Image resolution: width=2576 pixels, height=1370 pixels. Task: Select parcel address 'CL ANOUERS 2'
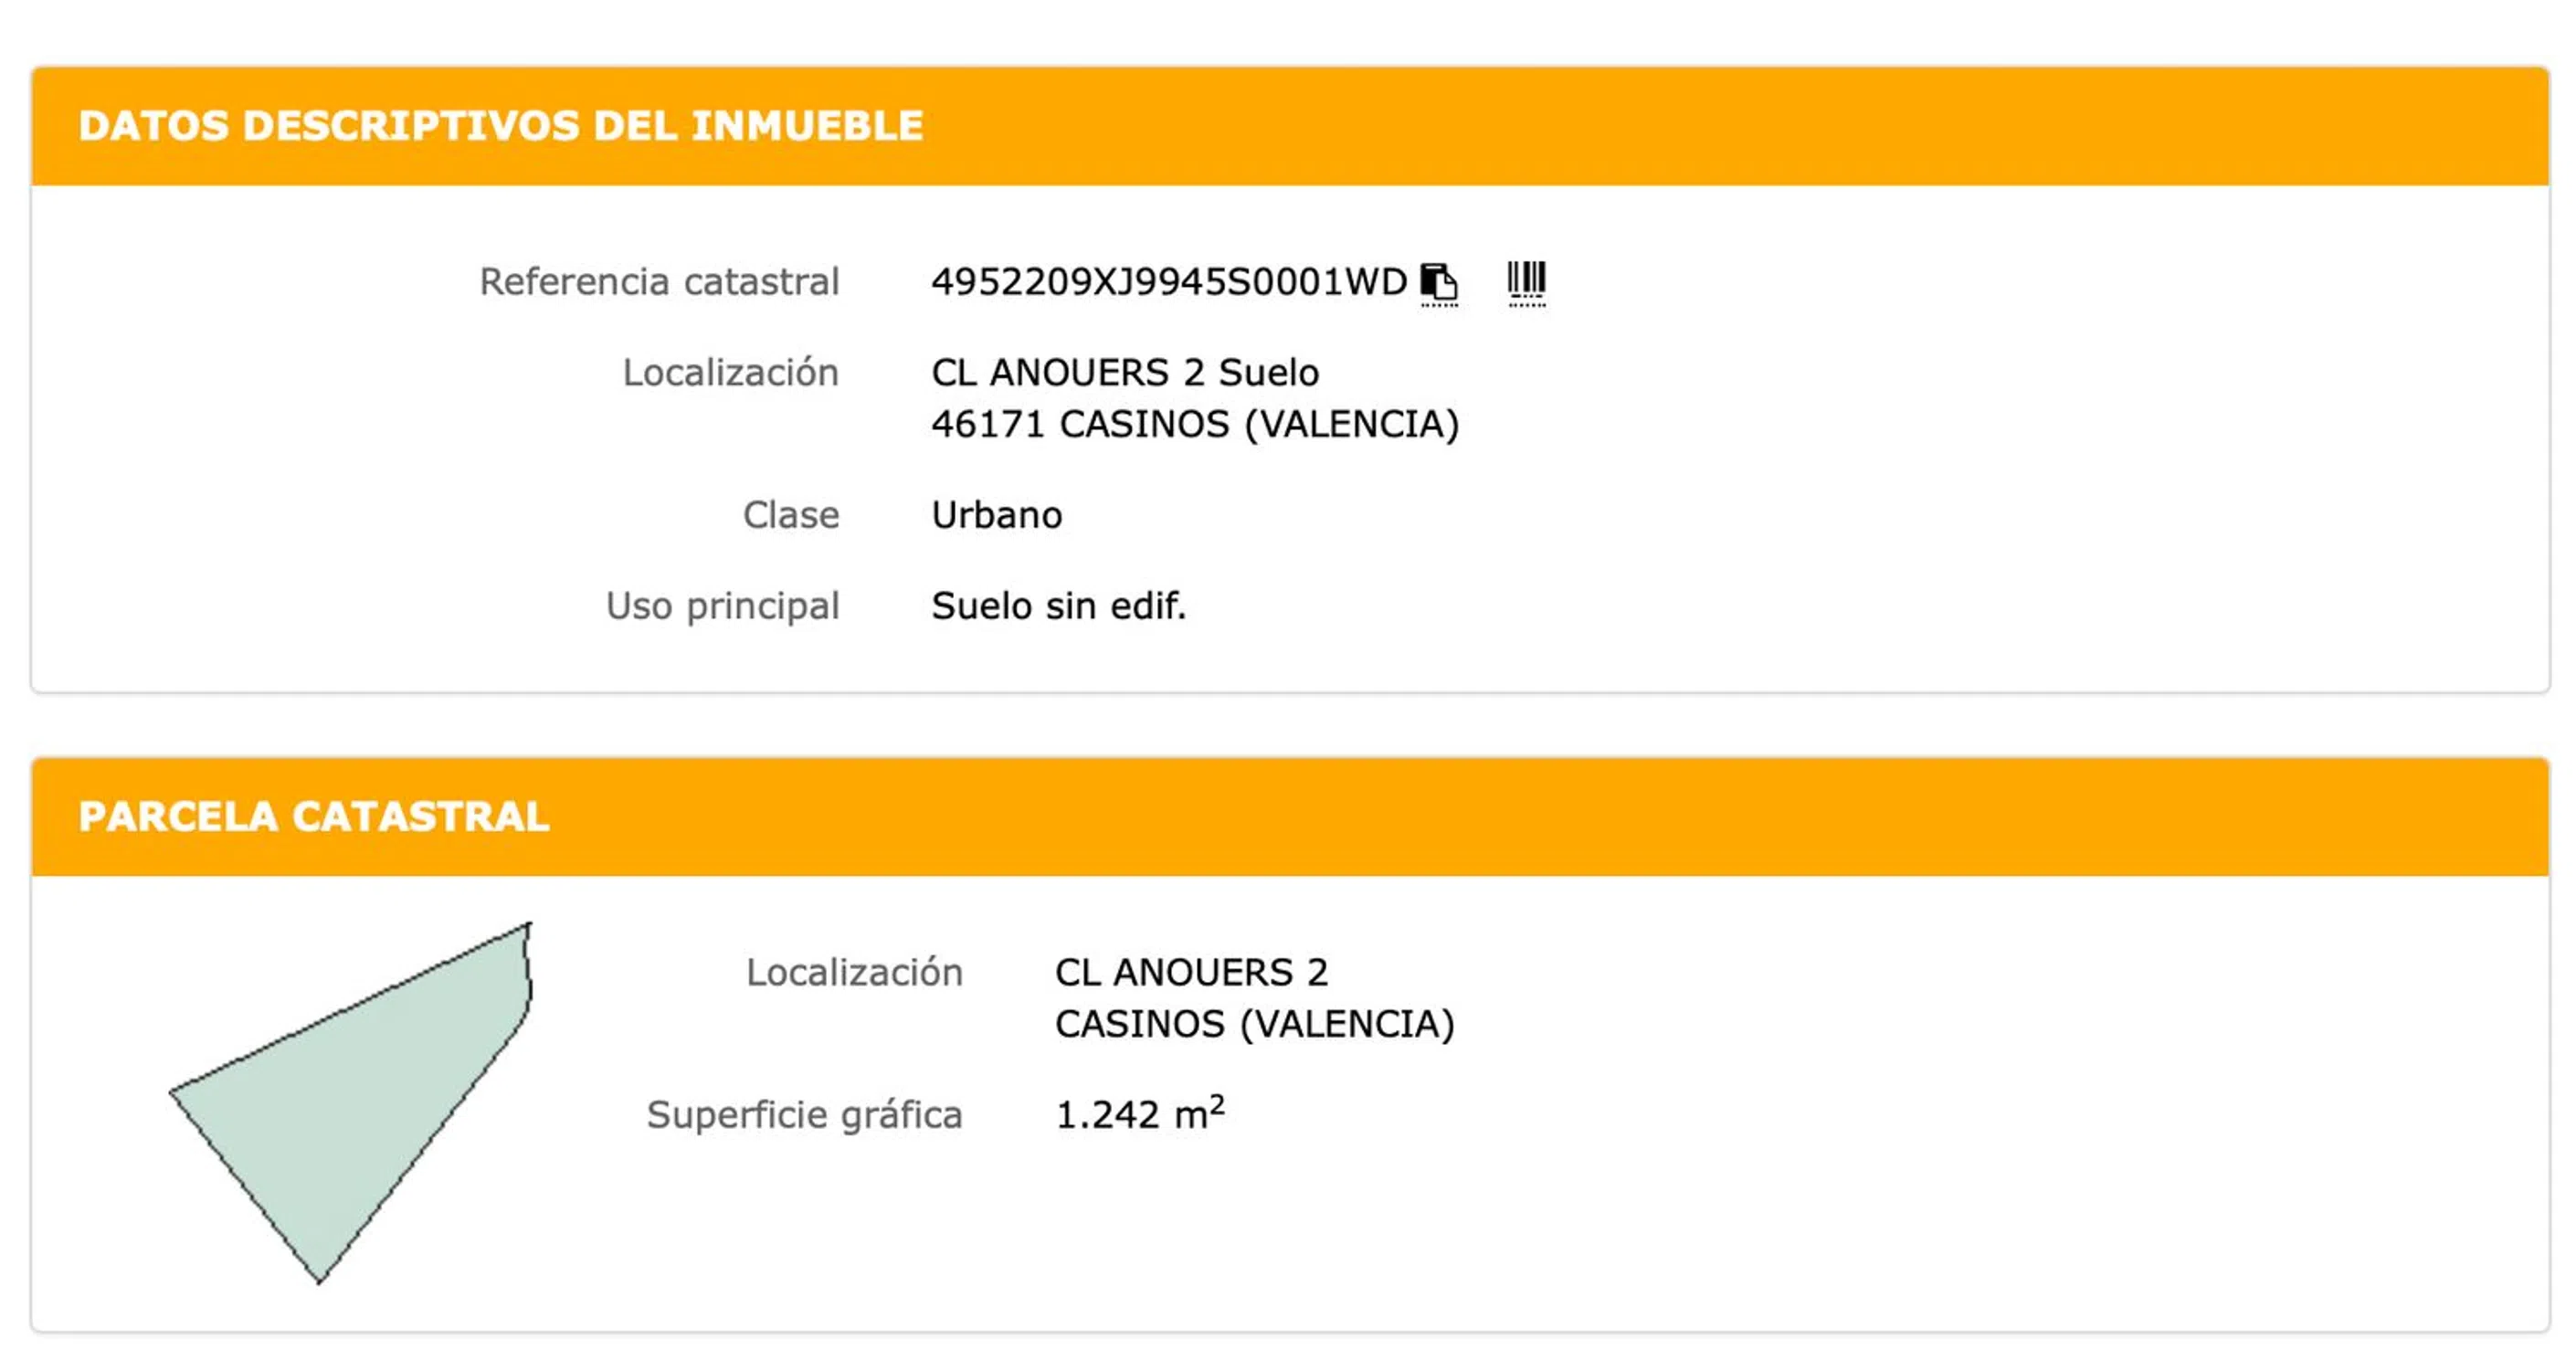[x=1191, y=973]
